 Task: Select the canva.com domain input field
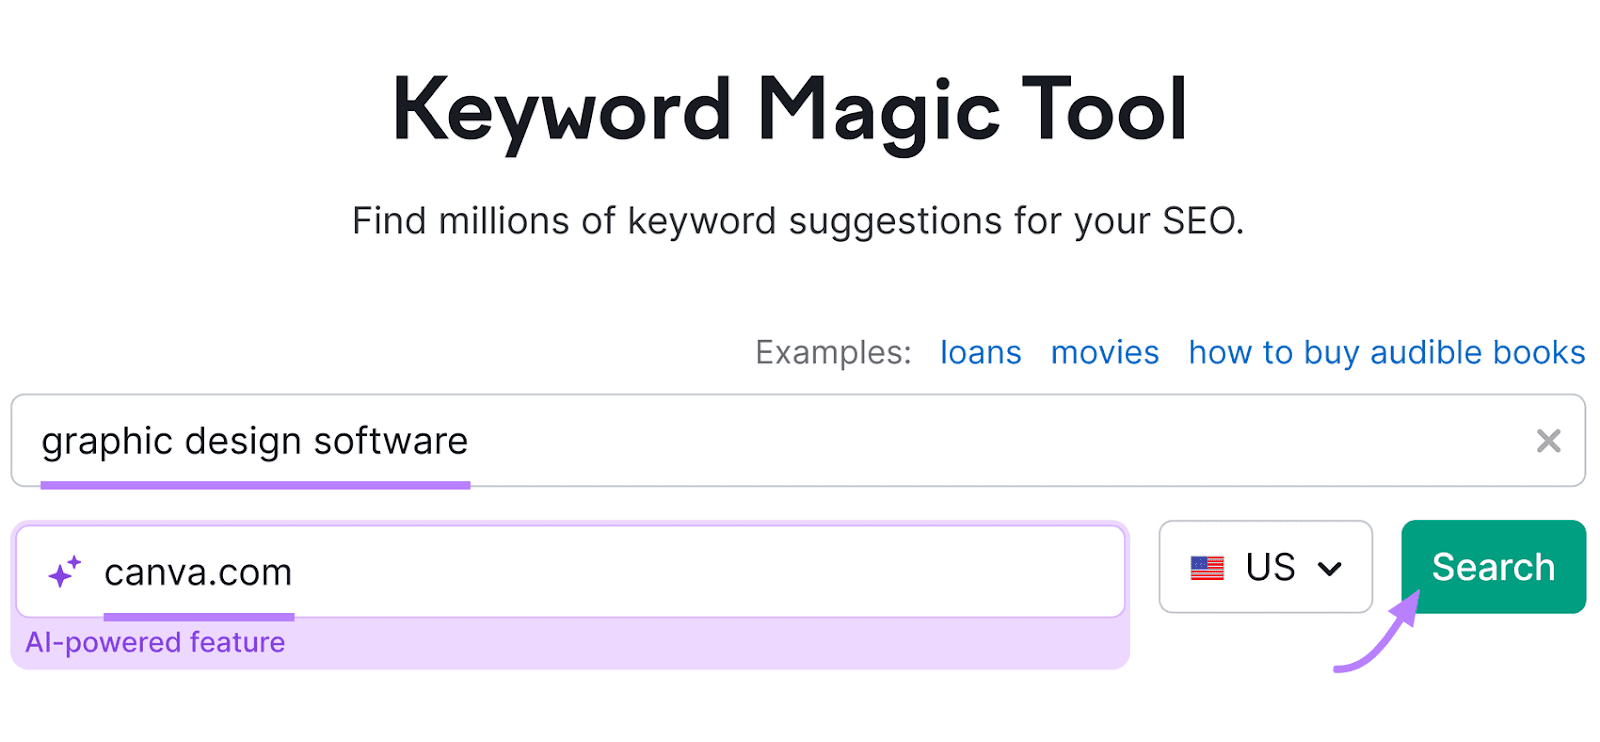coord(500,571)
